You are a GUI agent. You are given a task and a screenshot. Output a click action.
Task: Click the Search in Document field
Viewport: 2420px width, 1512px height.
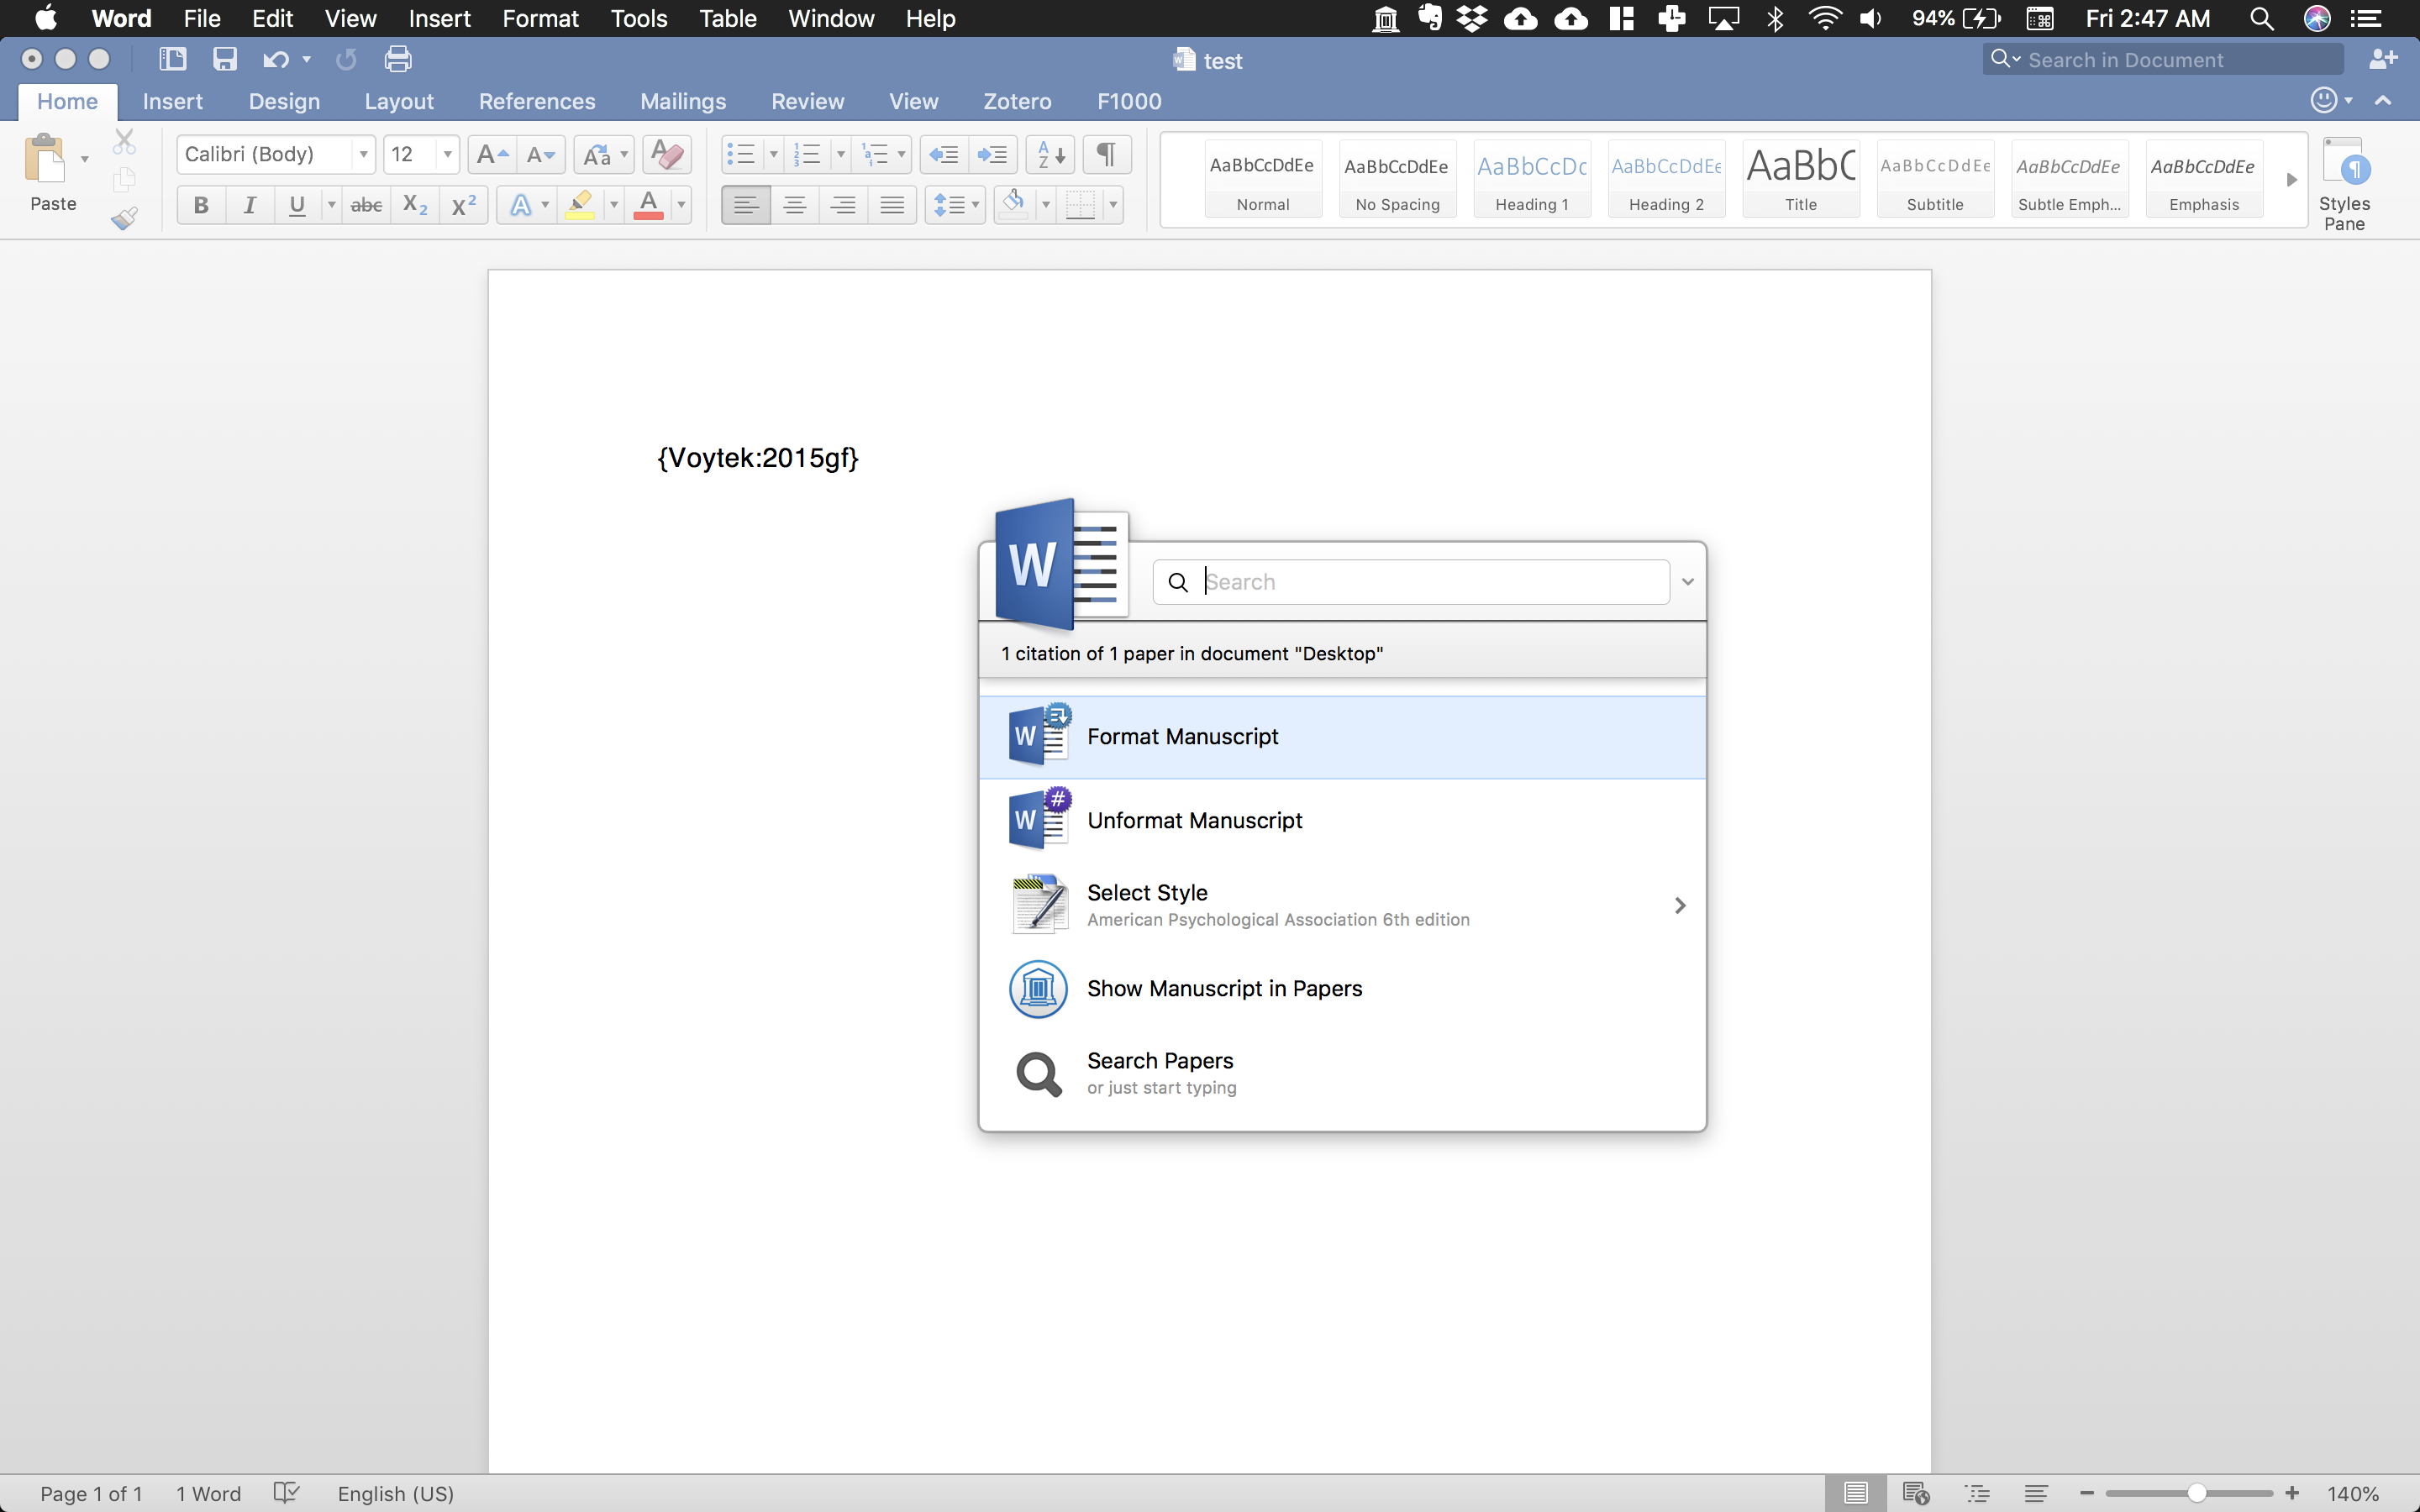point(2163,60)
